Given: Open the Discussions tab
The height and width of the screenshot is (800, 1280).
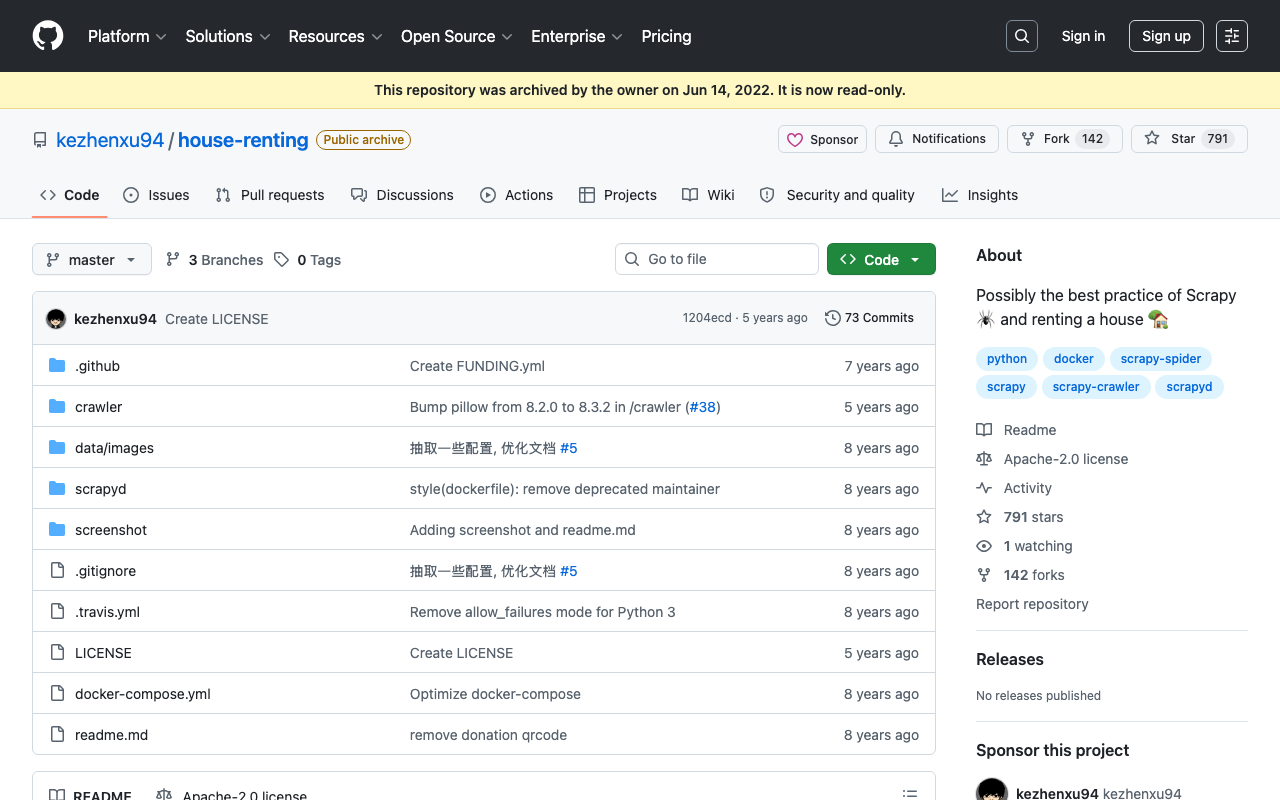Looking at the screenshot, I should (x=402, y=195).
